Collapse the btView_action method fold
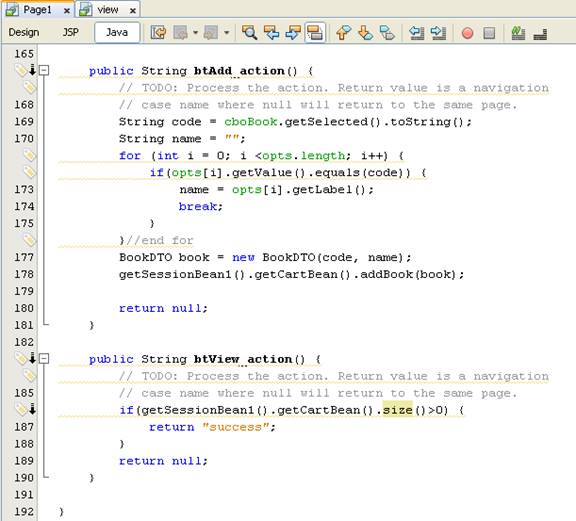The width and height of the screenshot is (576, 521). point(44,358)
